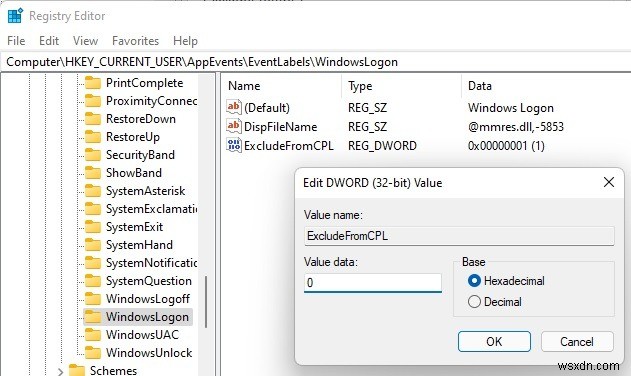Image resolution: width=631 pixels, height=376 pixels.
Task: Click the registry path address bar
Action: pyautogui.click(x=316, y=62)
